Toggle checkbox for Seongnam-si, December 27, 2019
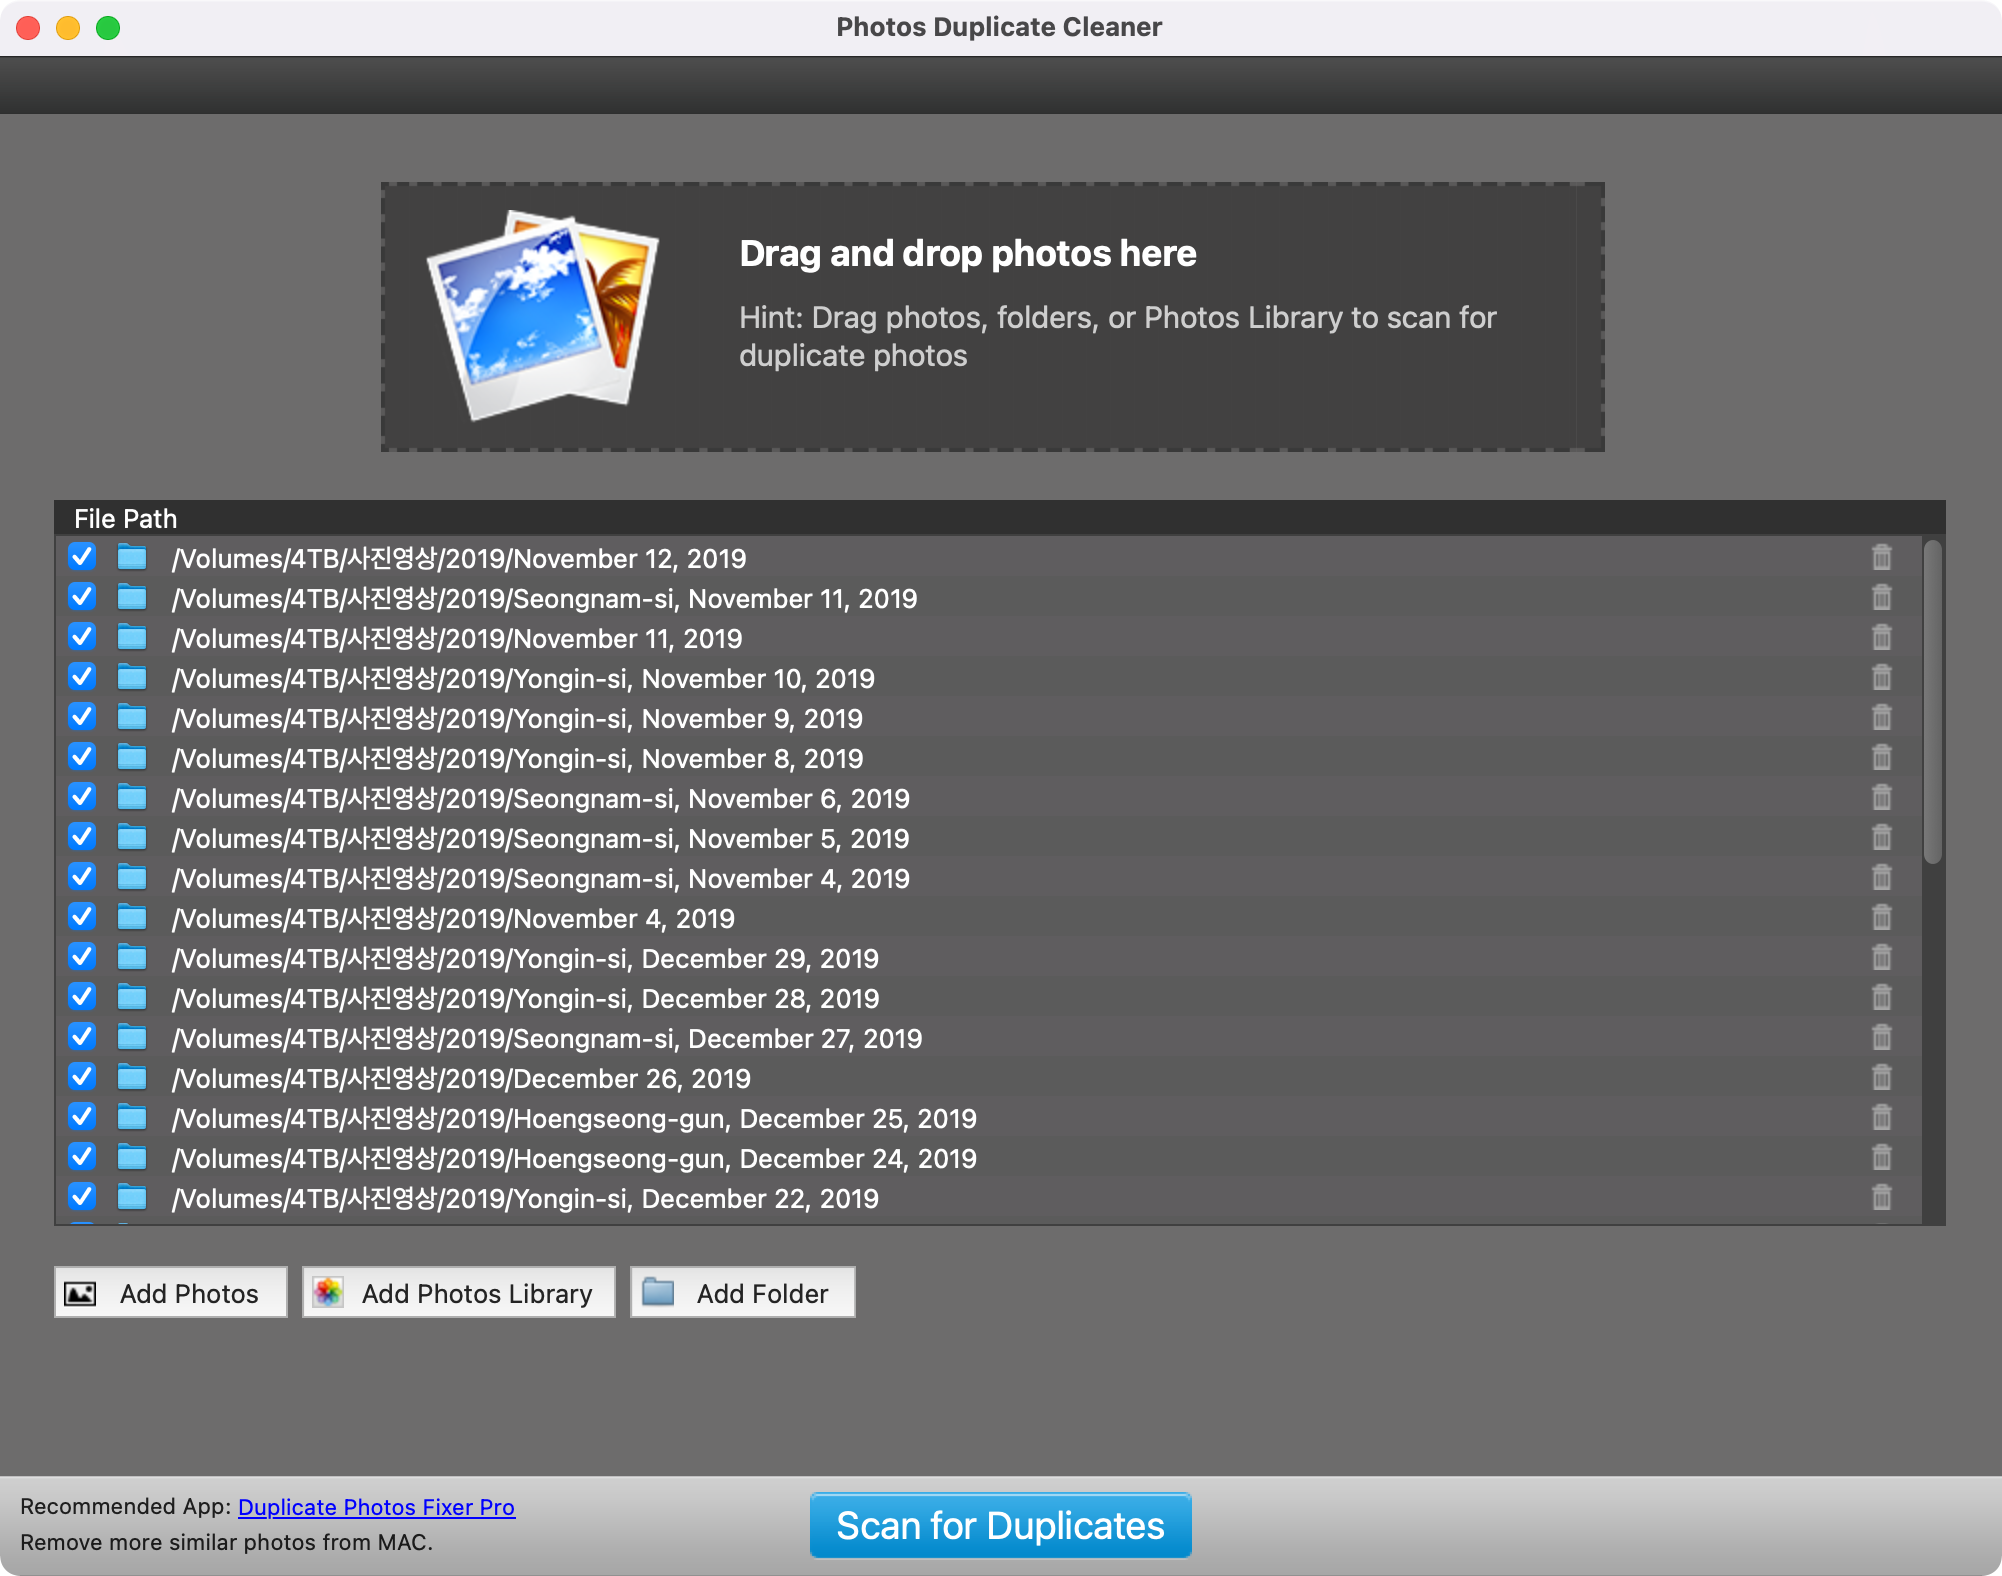Screen dimensions: 2002x1576 pyautogui.click(x=82, y=1037)
